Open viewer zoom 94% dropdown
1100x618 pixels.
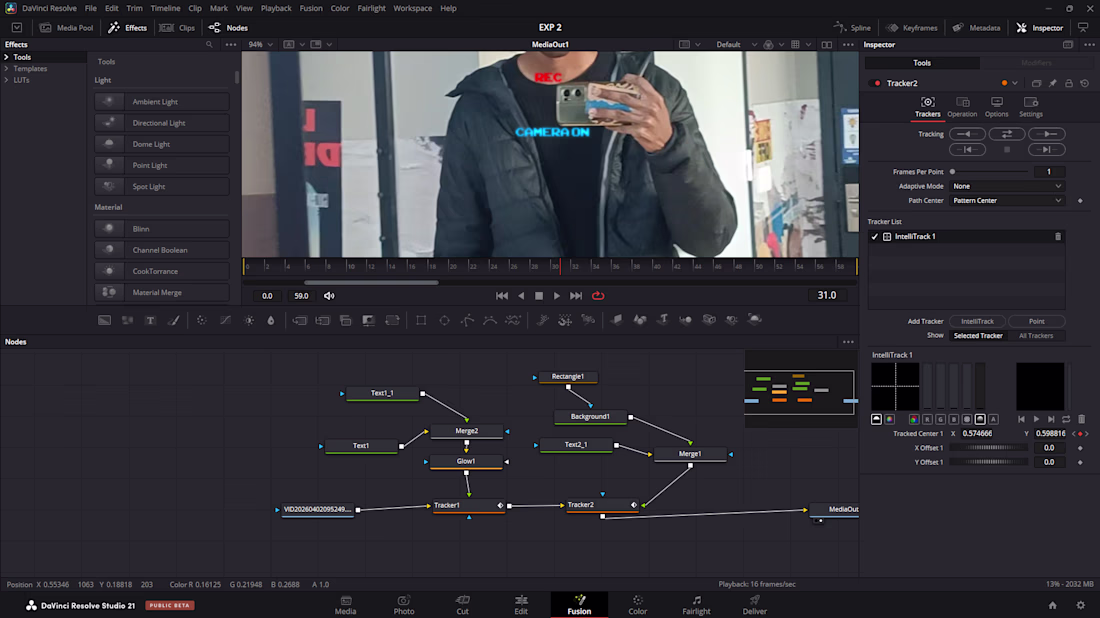point(260,44)
